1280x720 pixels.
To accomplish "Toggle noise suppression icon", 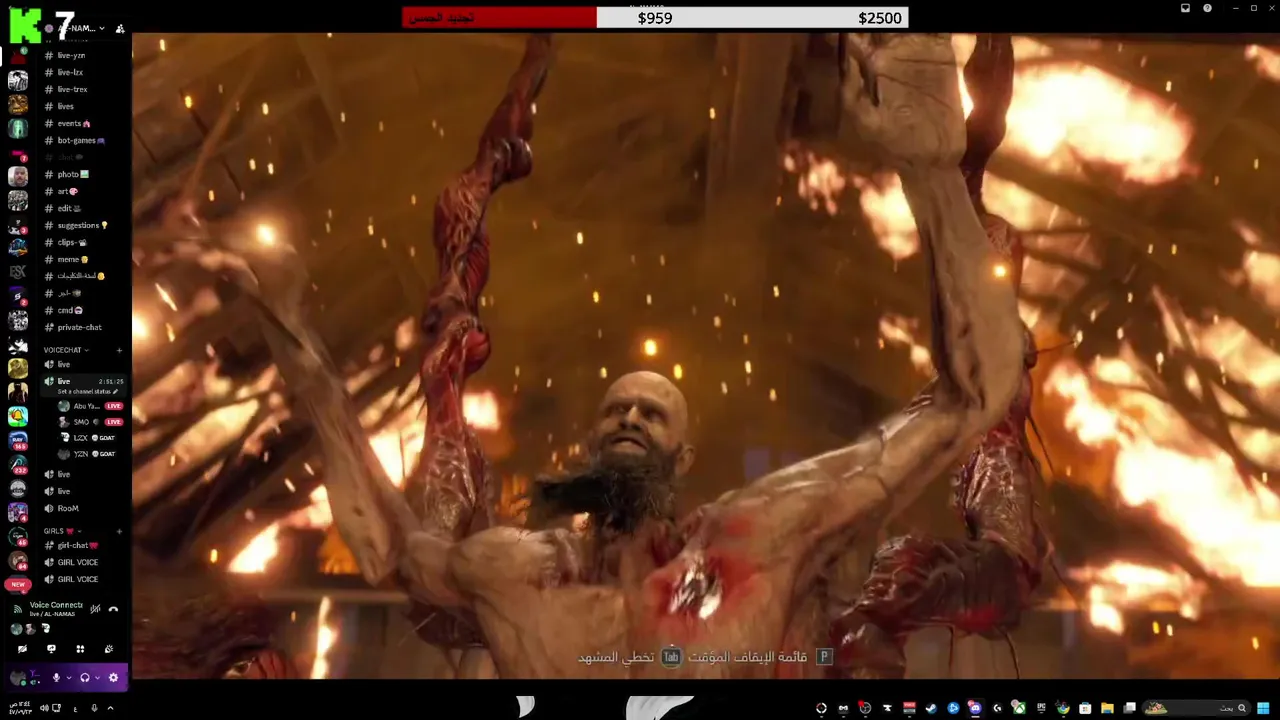I will pos(95,609).
